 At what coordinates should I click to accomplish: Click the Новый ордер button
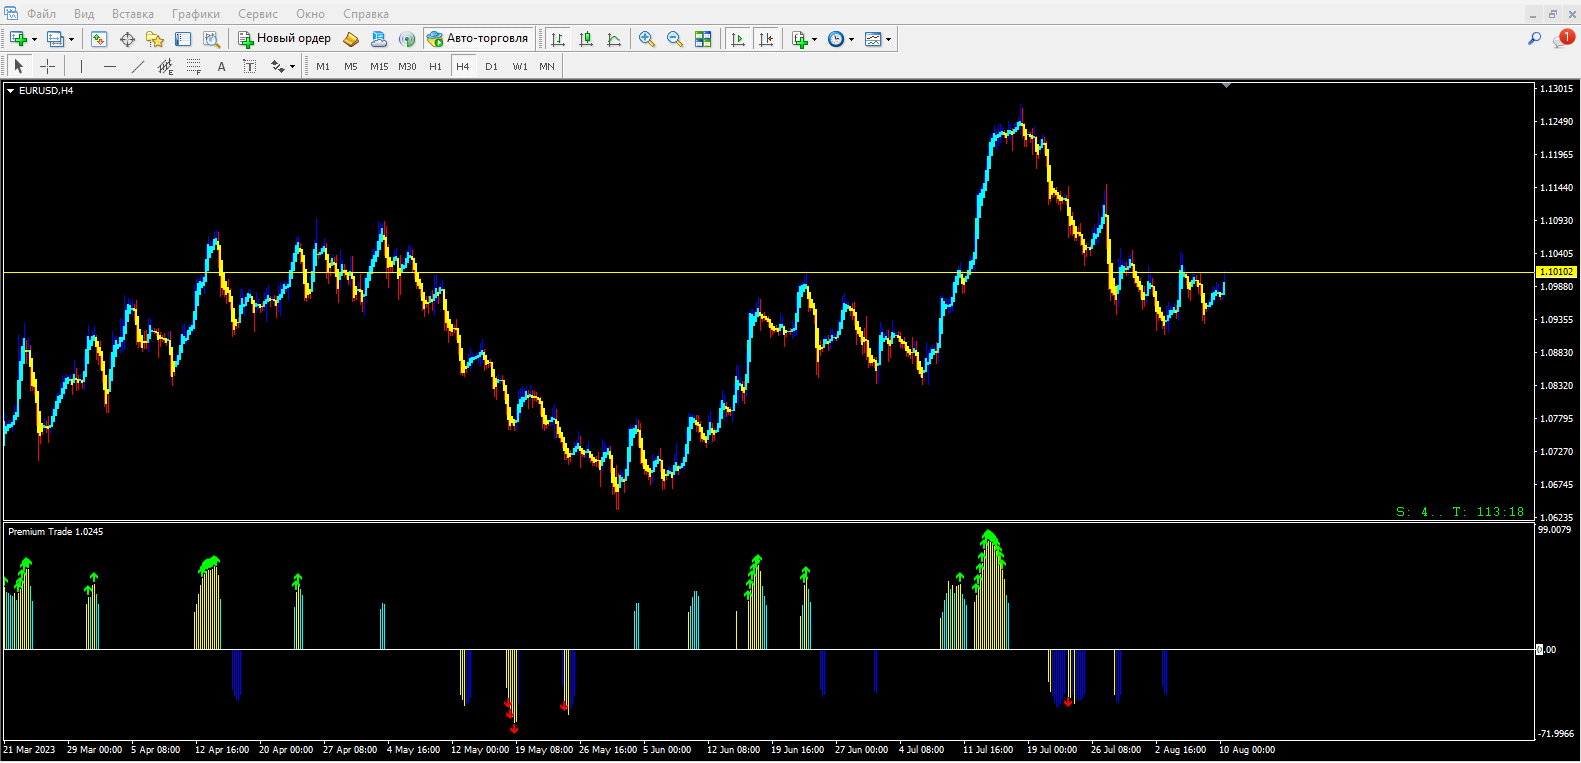pos(284,39)
